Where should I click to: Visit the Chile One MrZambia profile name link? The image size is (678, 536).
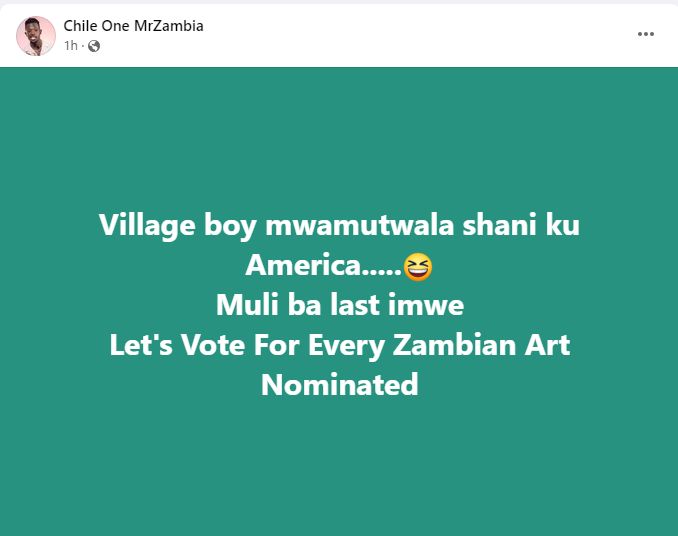click(133, 26)
